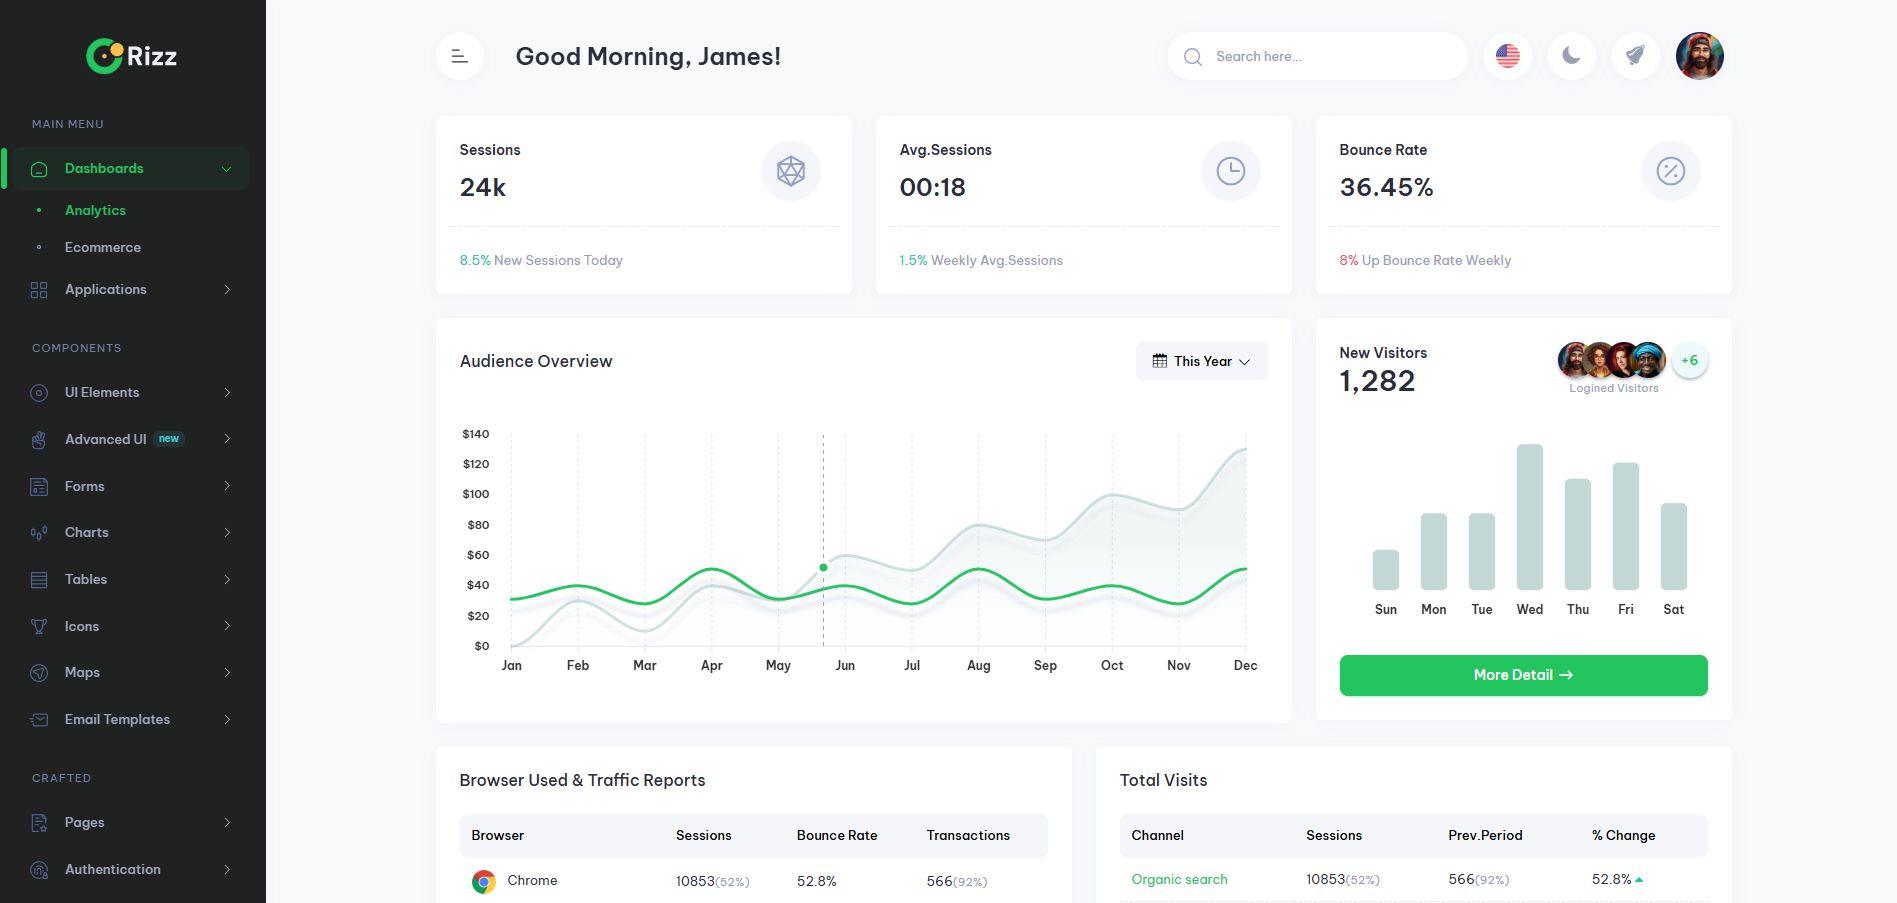Select the Charts sidebar icon
This screenshot has height=903, width=1897.
pyautogui.click(x=38, y=532)
